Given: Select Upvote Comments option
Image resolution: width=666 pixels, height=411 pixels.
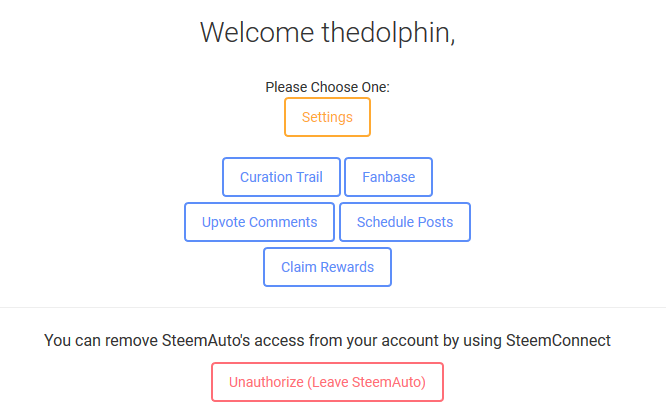Looking at the screenshot, I should click(259, 222).
